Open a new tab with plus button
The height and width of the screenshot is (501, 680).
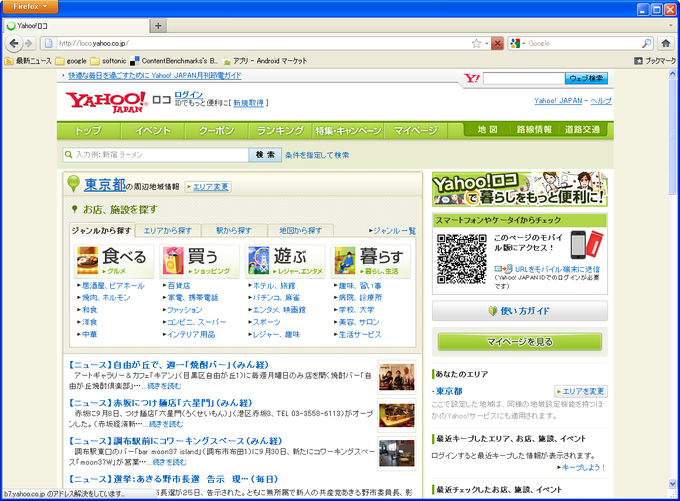158,26
